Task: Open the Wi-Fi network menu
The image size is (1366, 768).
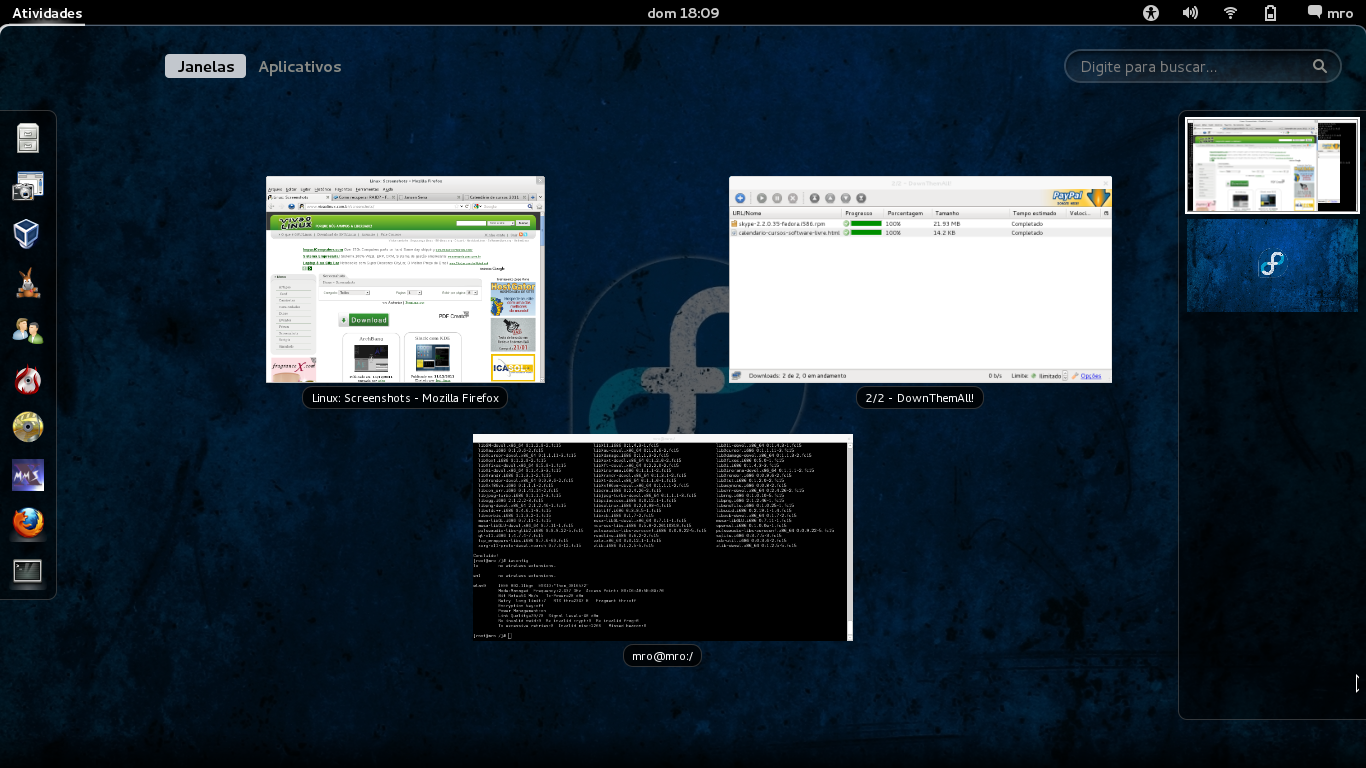Action: pos(1231,13)
